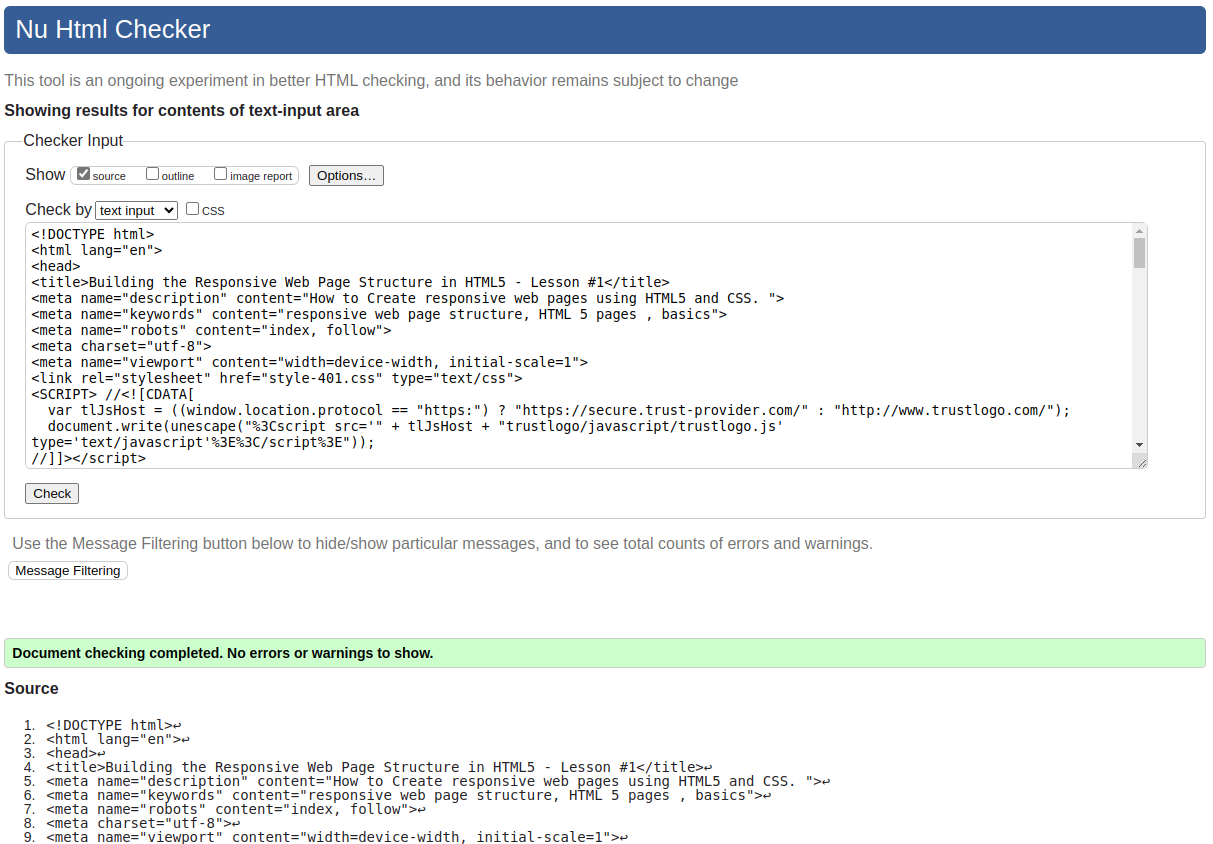The image size is (1213, 844).
Task: Click the Source heading
Action: 31,688
